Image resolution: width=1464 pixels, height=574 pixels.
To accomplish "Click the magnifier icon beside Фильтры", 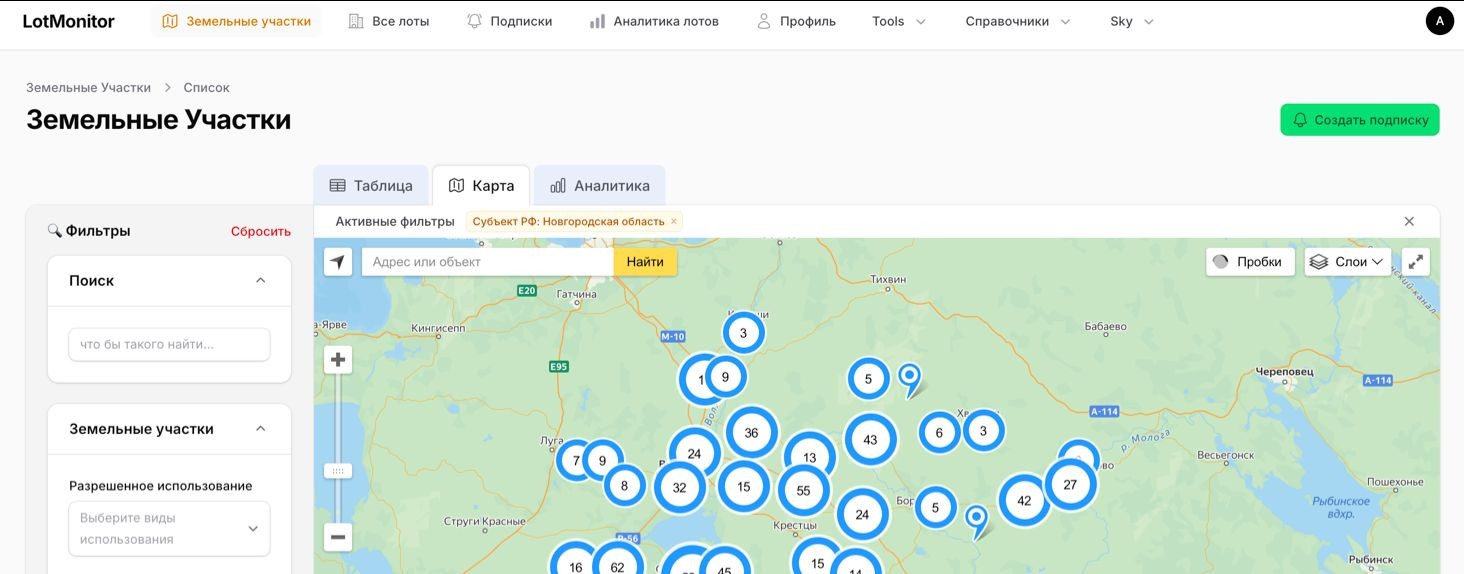I will coord(55,231).
